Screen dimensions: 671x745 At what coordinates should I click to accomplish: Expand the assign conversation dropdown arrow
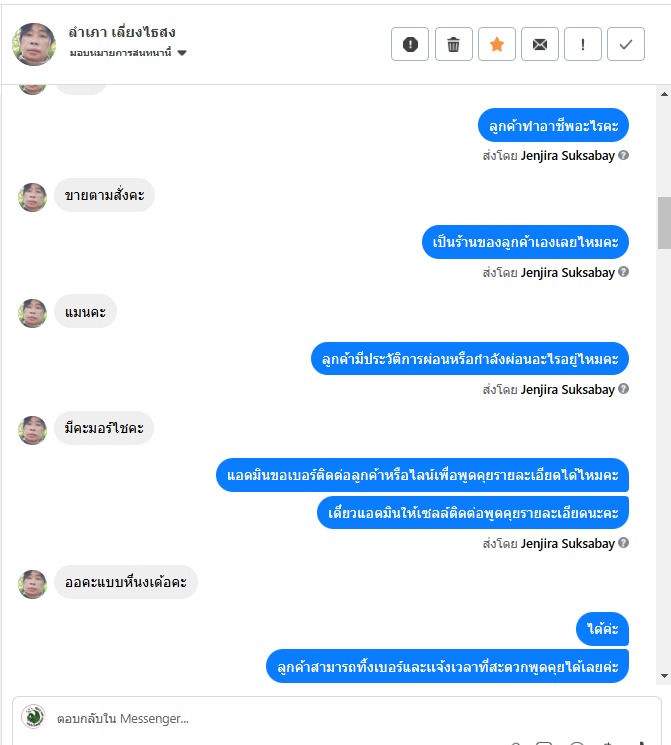click(182, 53)
